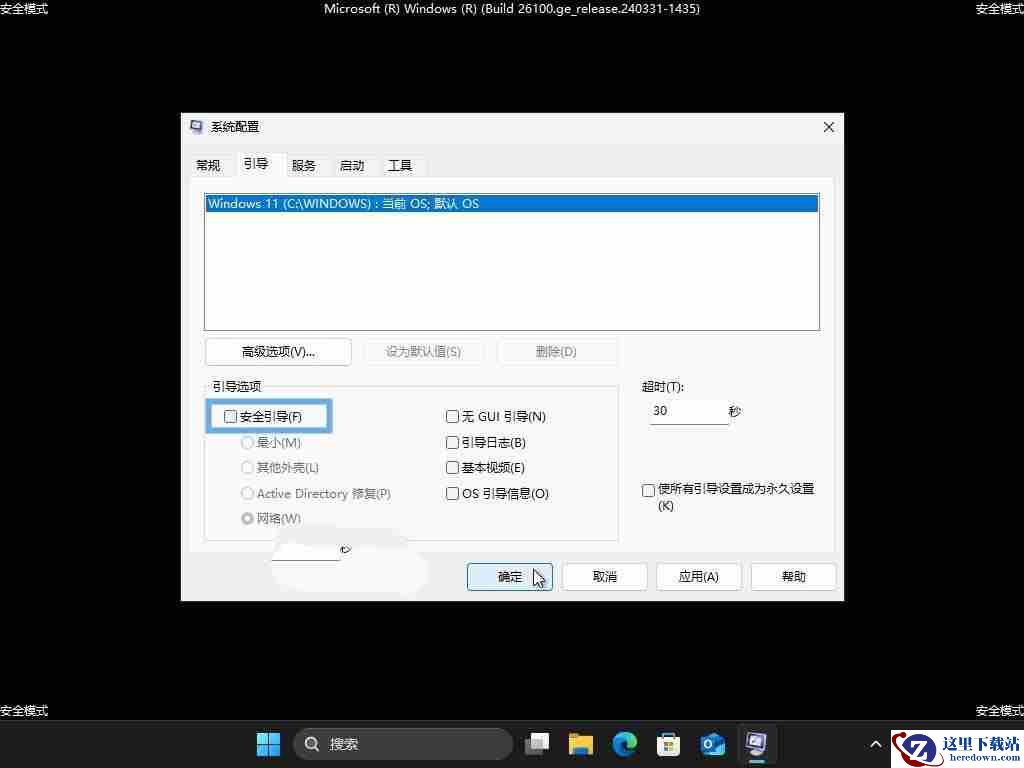Enable OS 引导信息(O) checkbox
The image size is (1024, 768).
click(452, 493)
